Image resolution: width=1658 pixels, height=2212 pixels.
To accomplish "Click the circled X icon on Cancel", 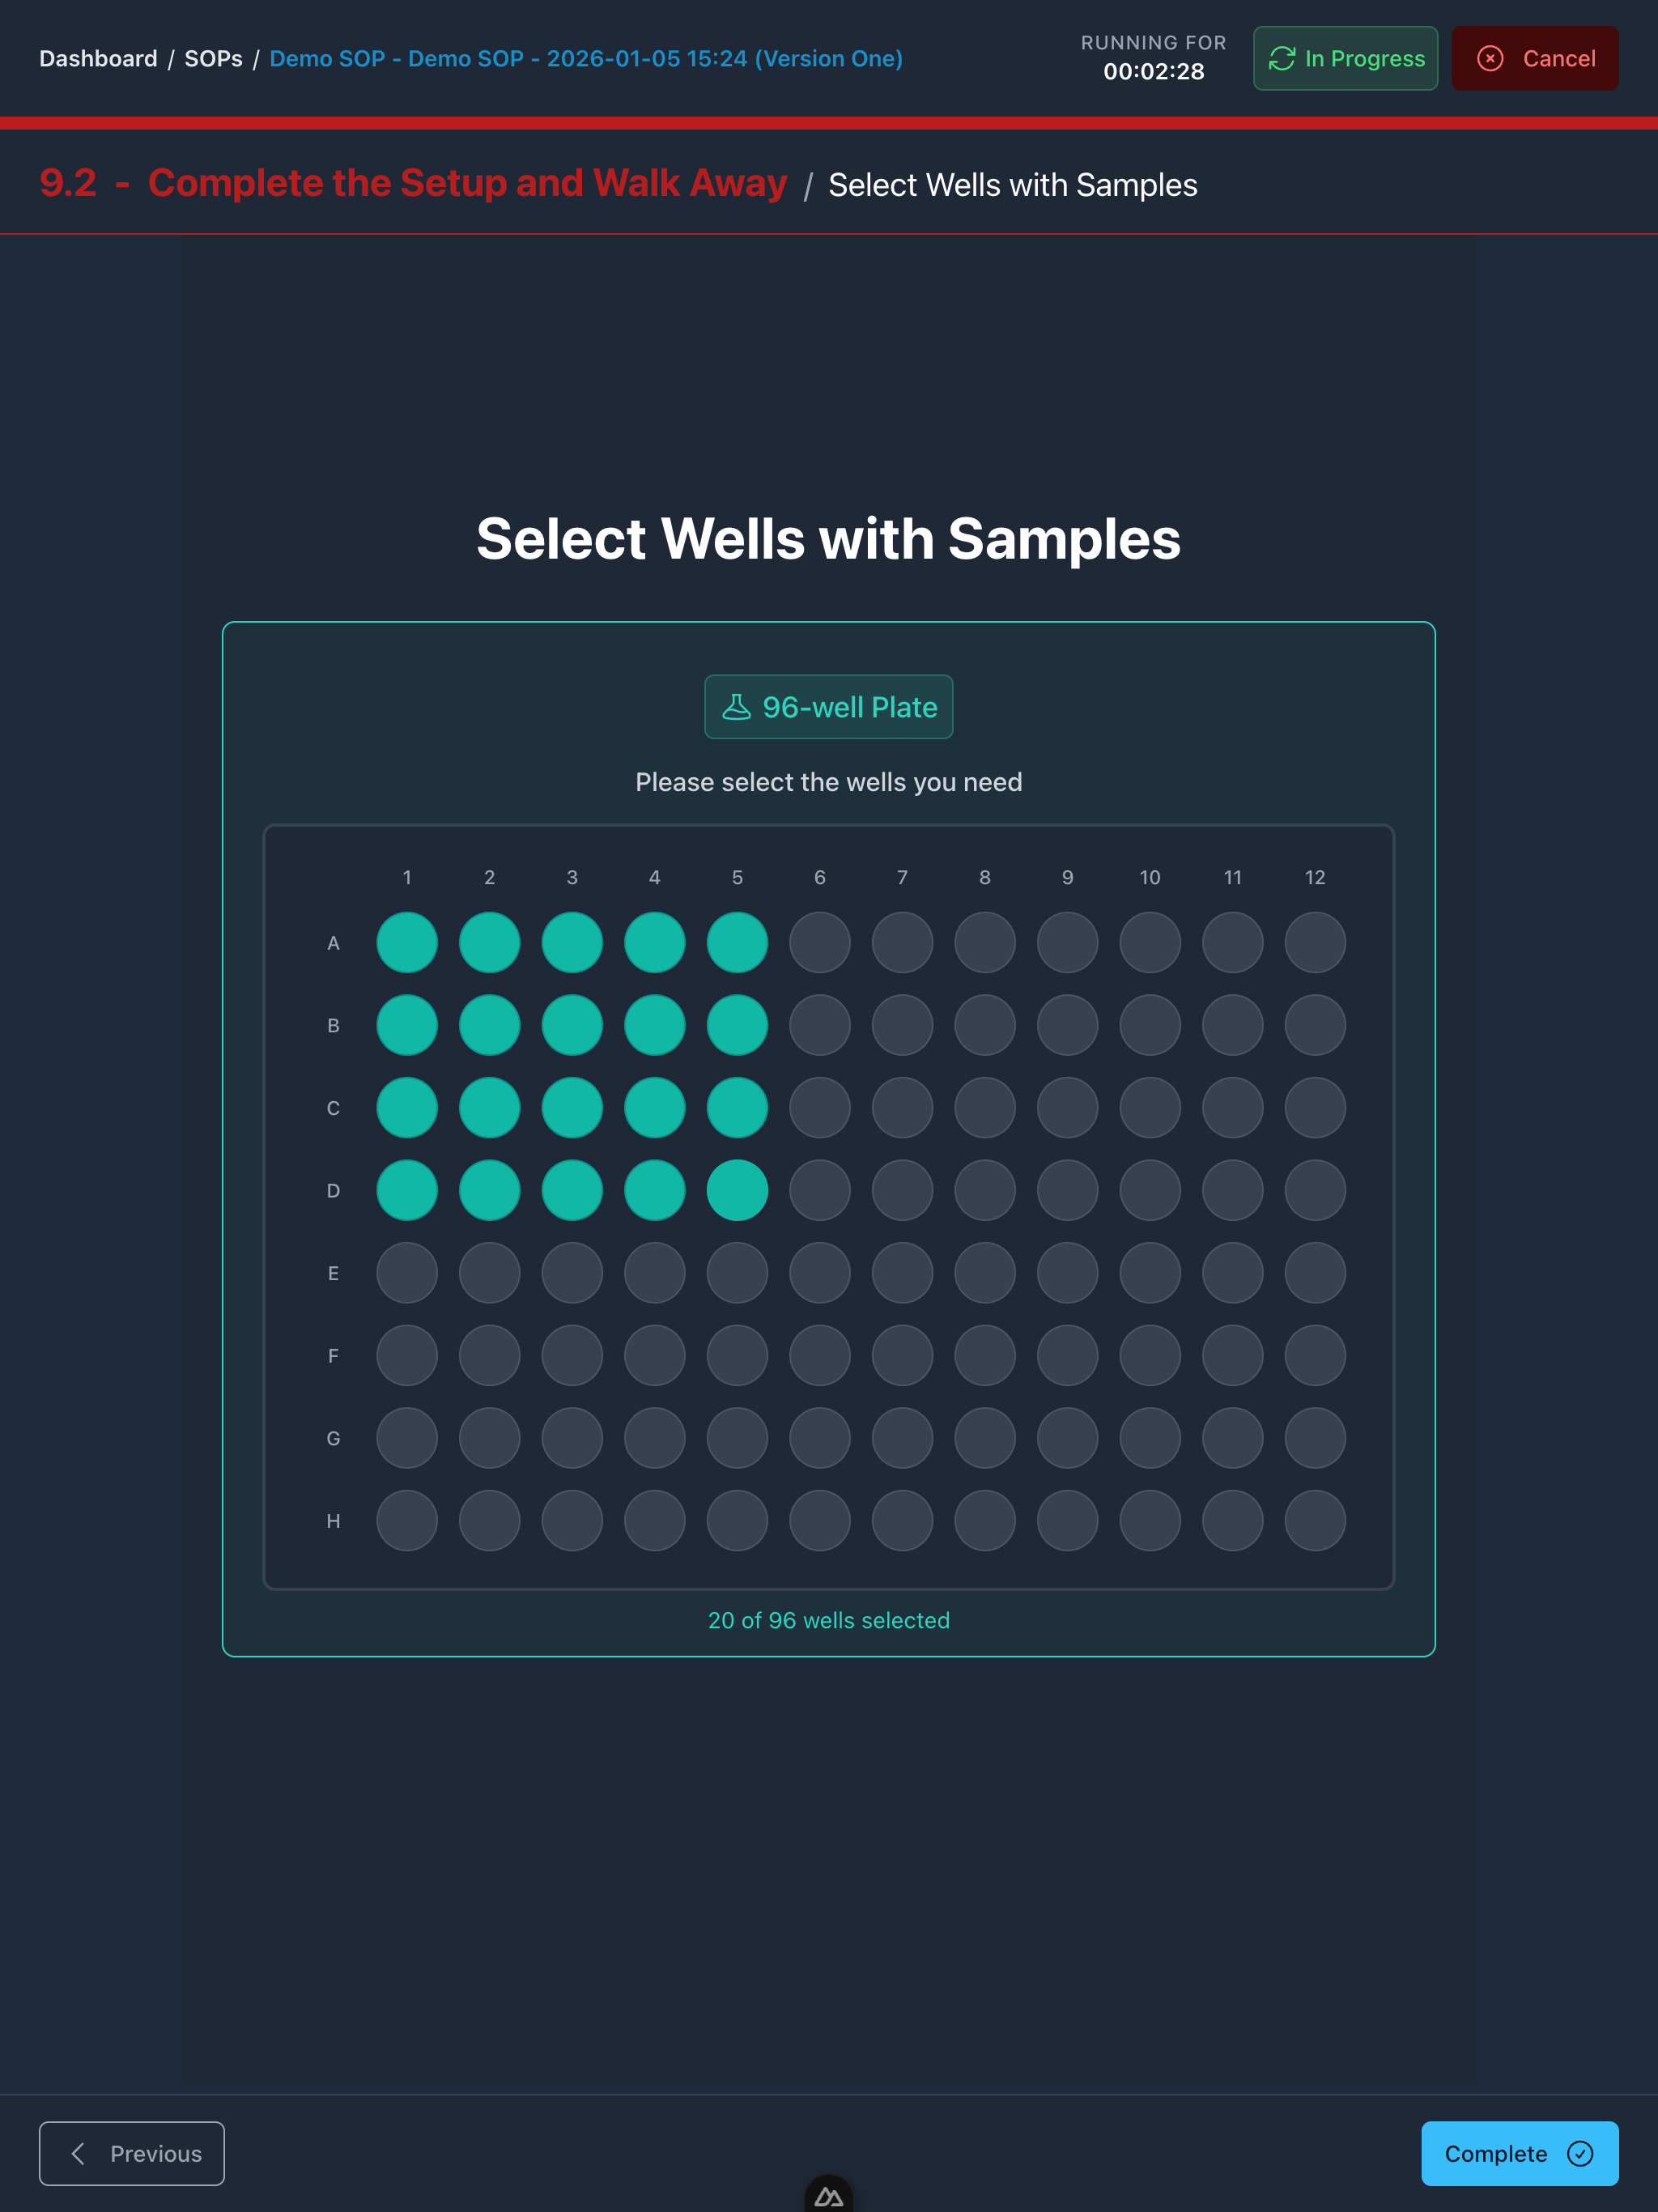I will tap(1490, 59).
